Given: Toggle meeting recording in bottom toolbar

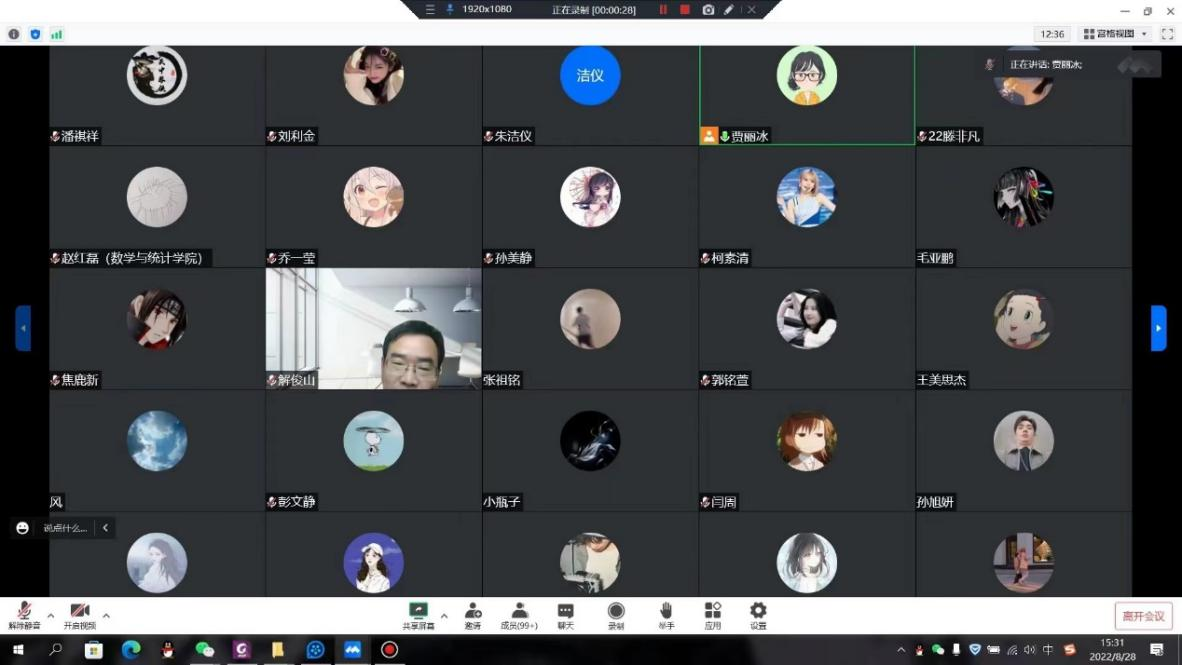Looking at the screenshot, I should (616, 615).
